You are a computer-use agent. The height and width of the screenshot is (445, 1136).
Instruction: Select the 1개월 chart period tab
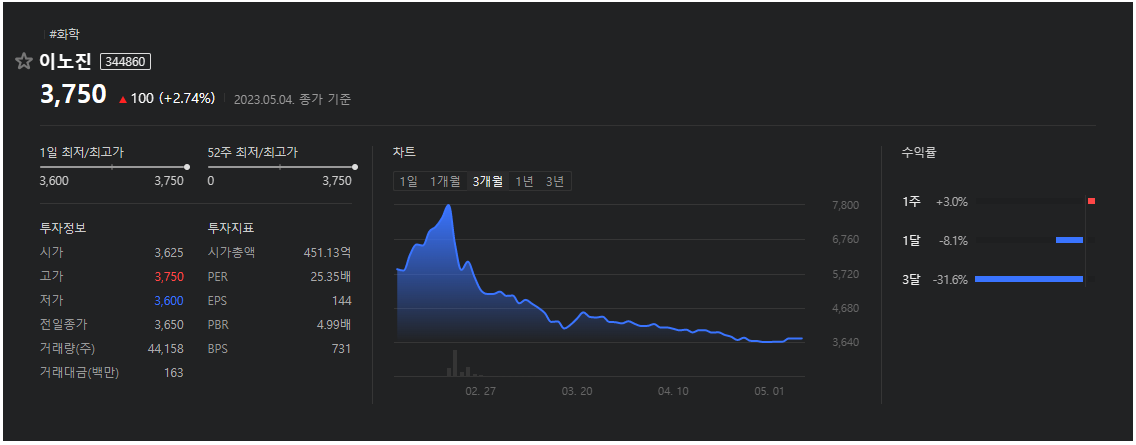(445, 181)
